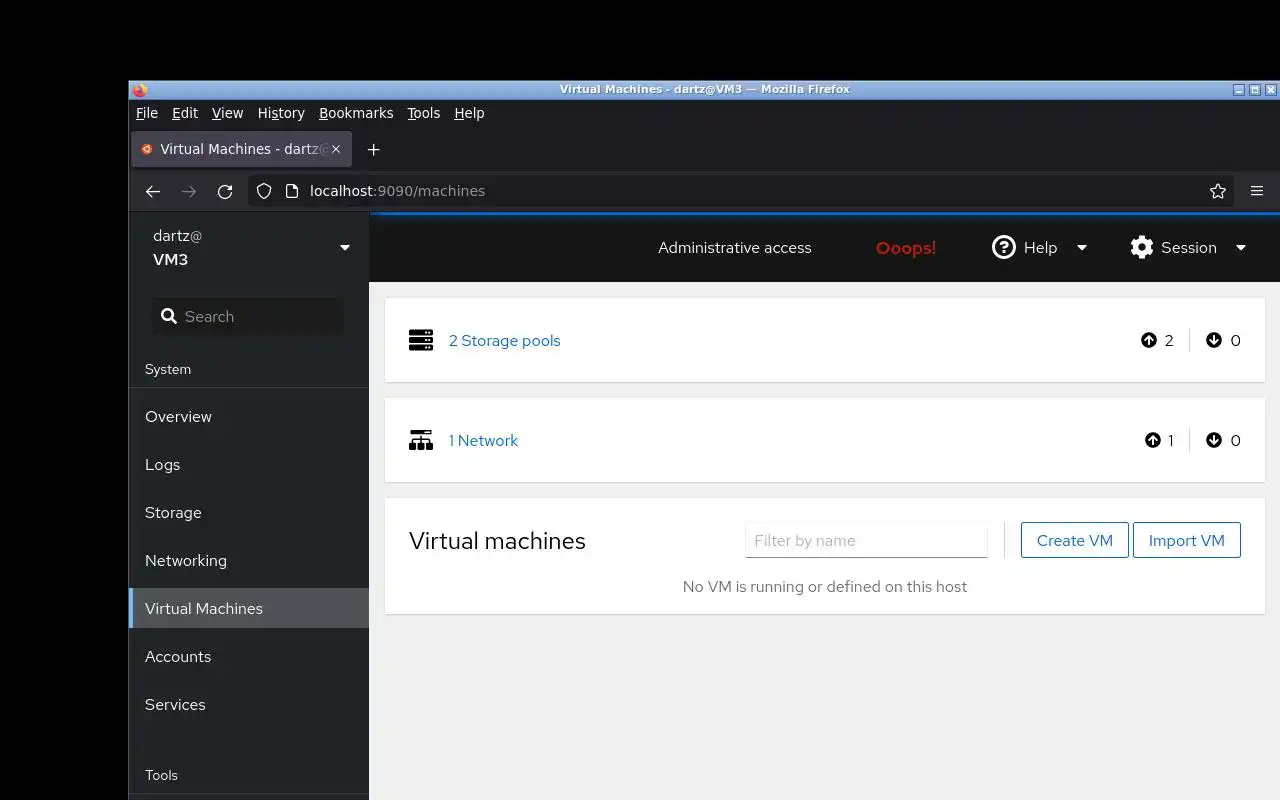Click the back arrow in Firefox toolbar

point(153,191)
